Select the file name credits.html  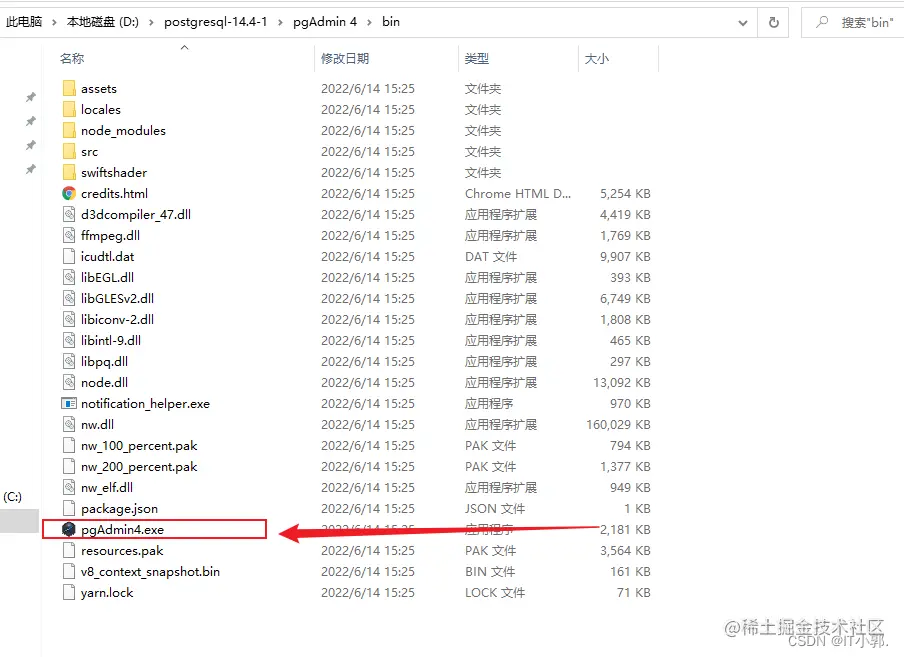click(x=114, y=194)
